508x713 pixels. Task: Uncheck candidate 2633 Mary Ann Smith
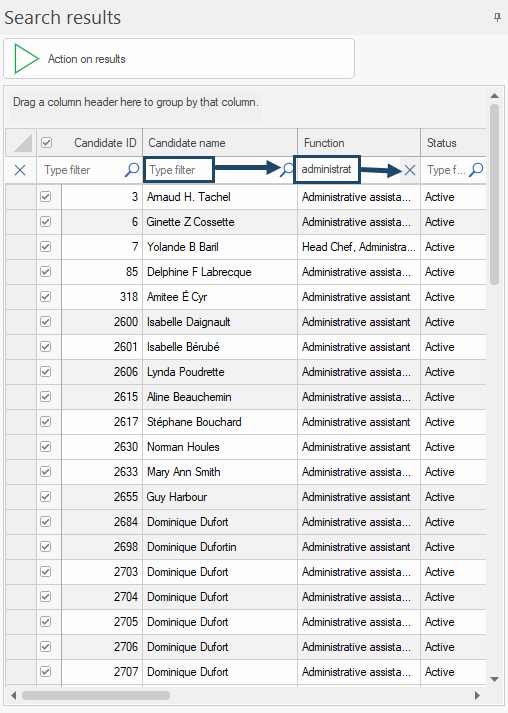pos(45,472)
